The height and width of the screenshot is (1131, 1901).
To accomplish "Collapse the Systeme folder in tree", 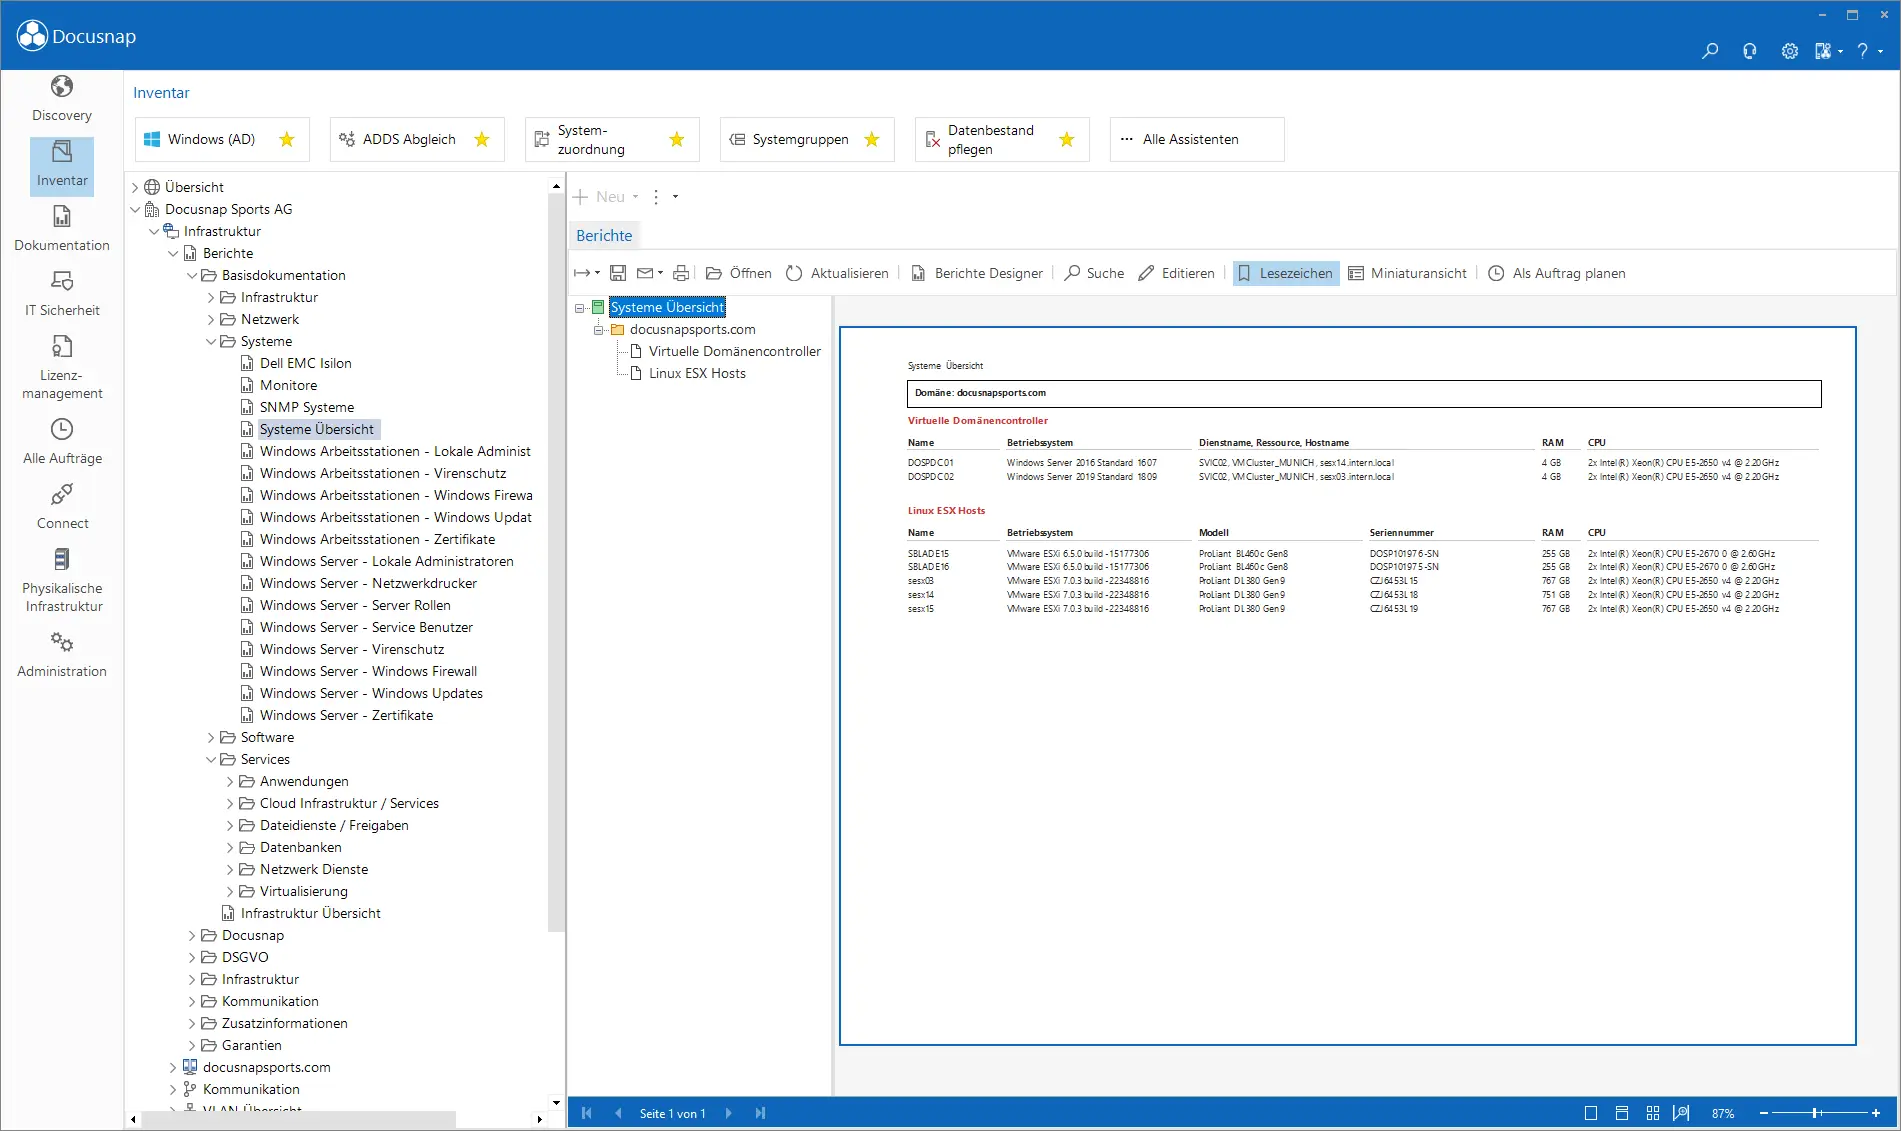I will tap(211, 341).
